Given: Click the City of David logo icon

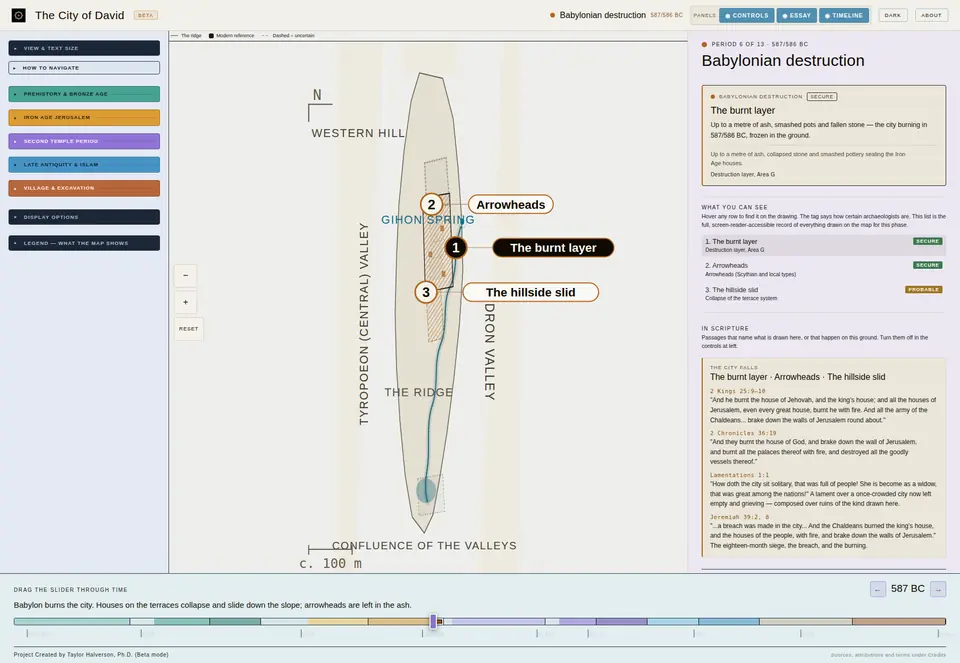Looking at the screenshot, I should point(18,15).
